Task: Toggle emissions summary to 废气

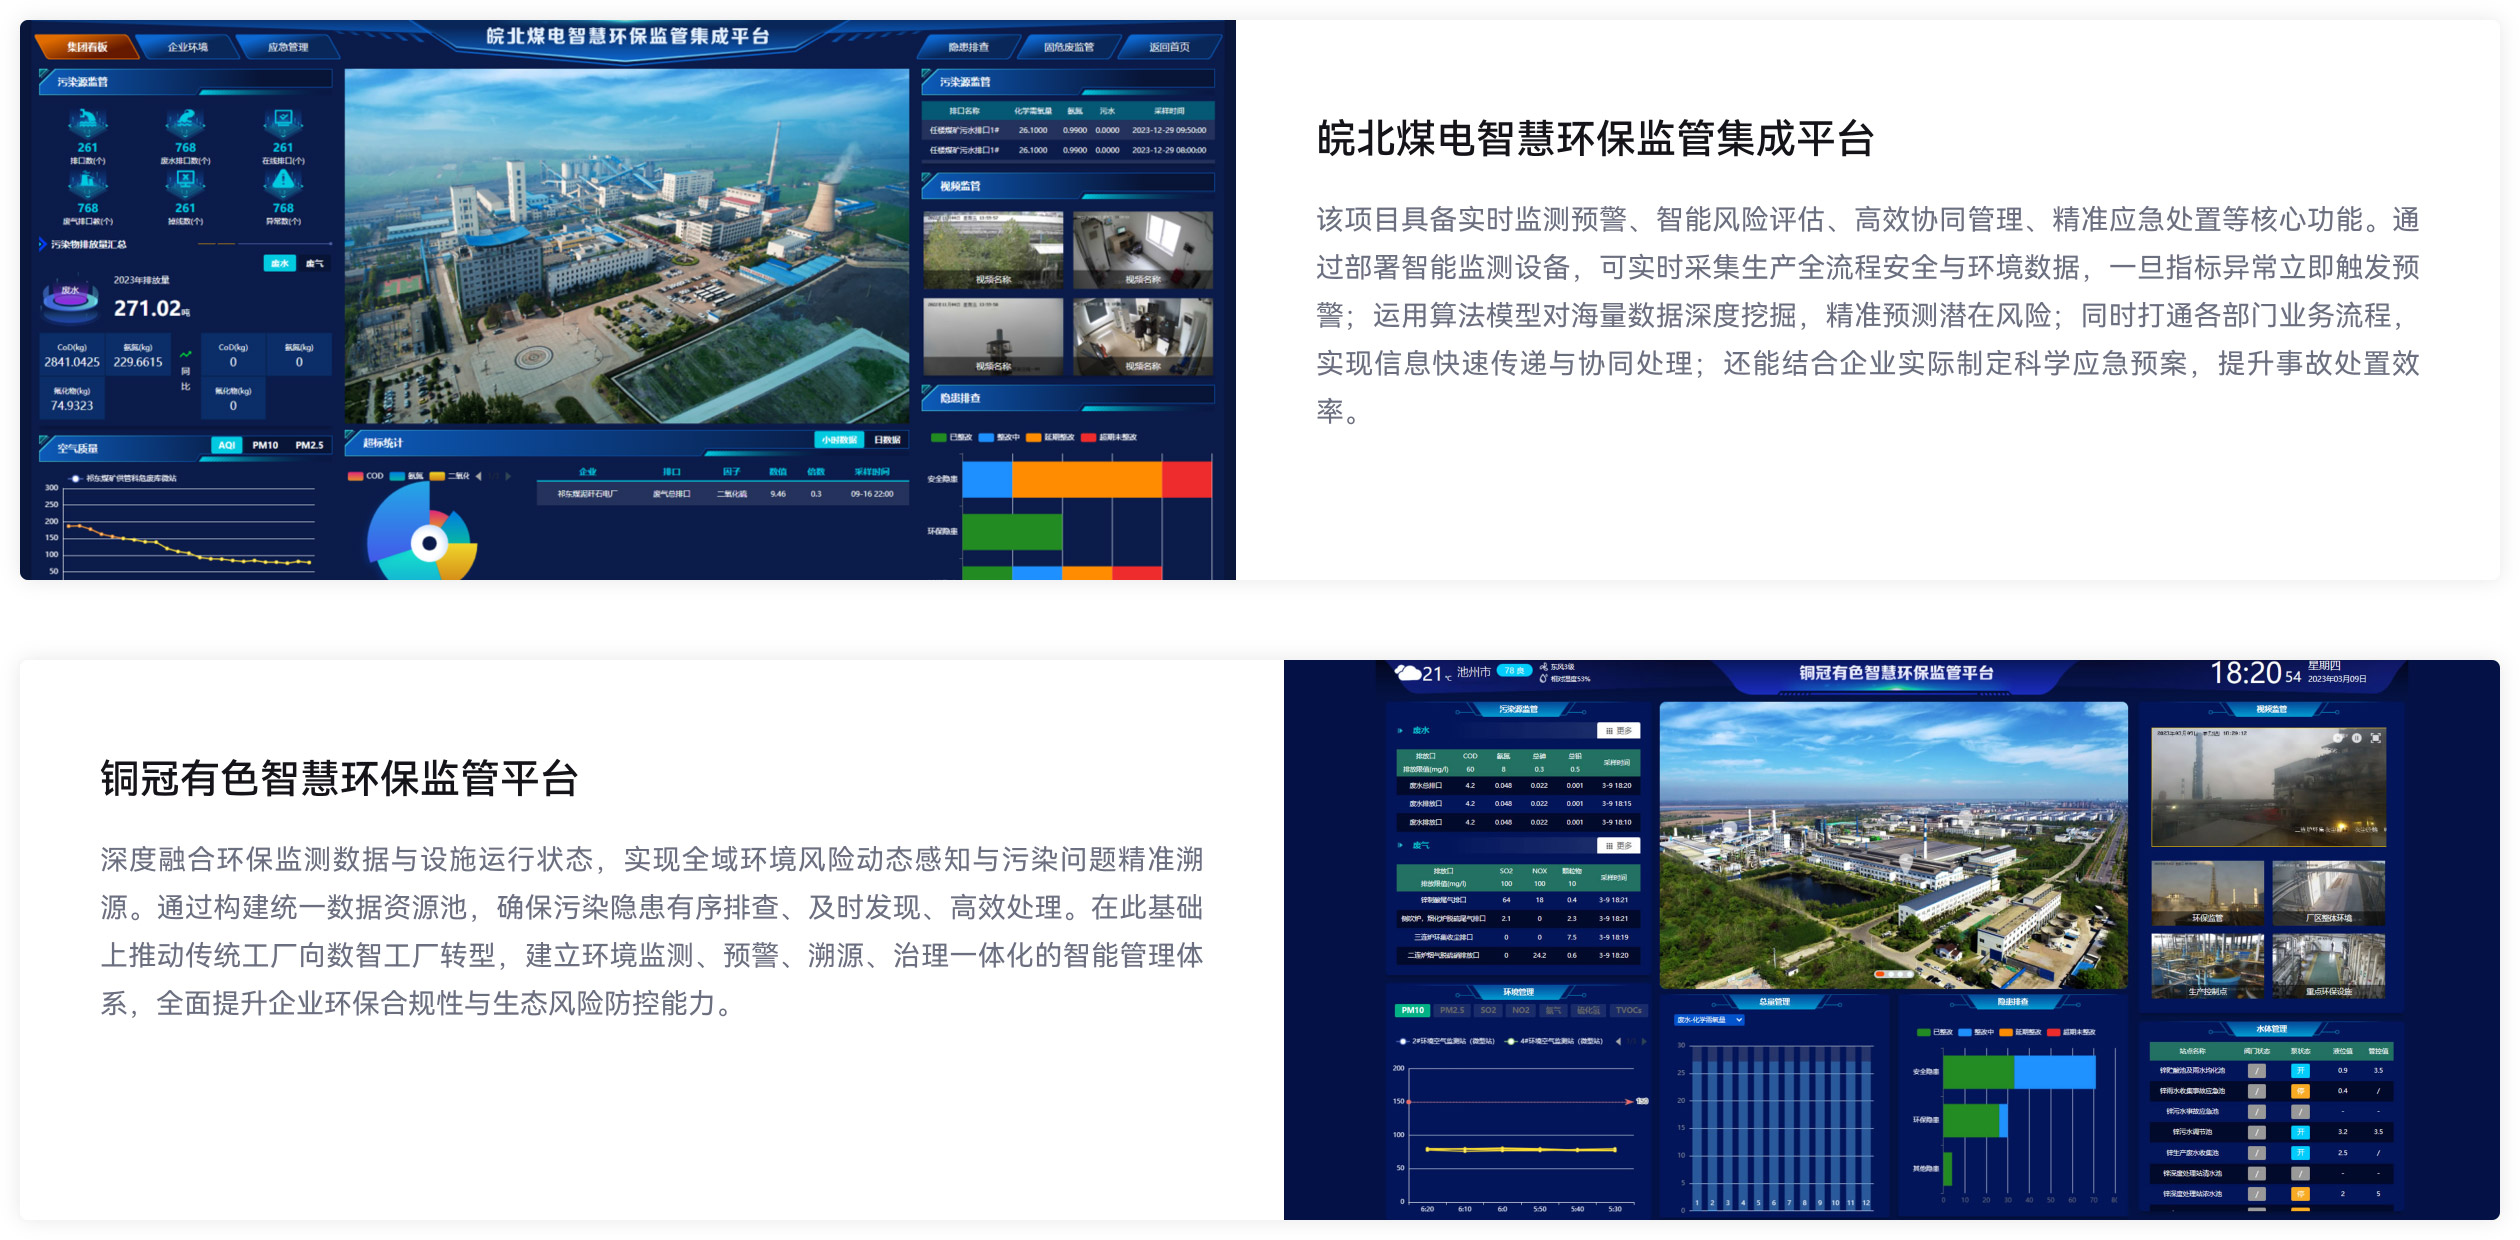Action: [315, 264]
